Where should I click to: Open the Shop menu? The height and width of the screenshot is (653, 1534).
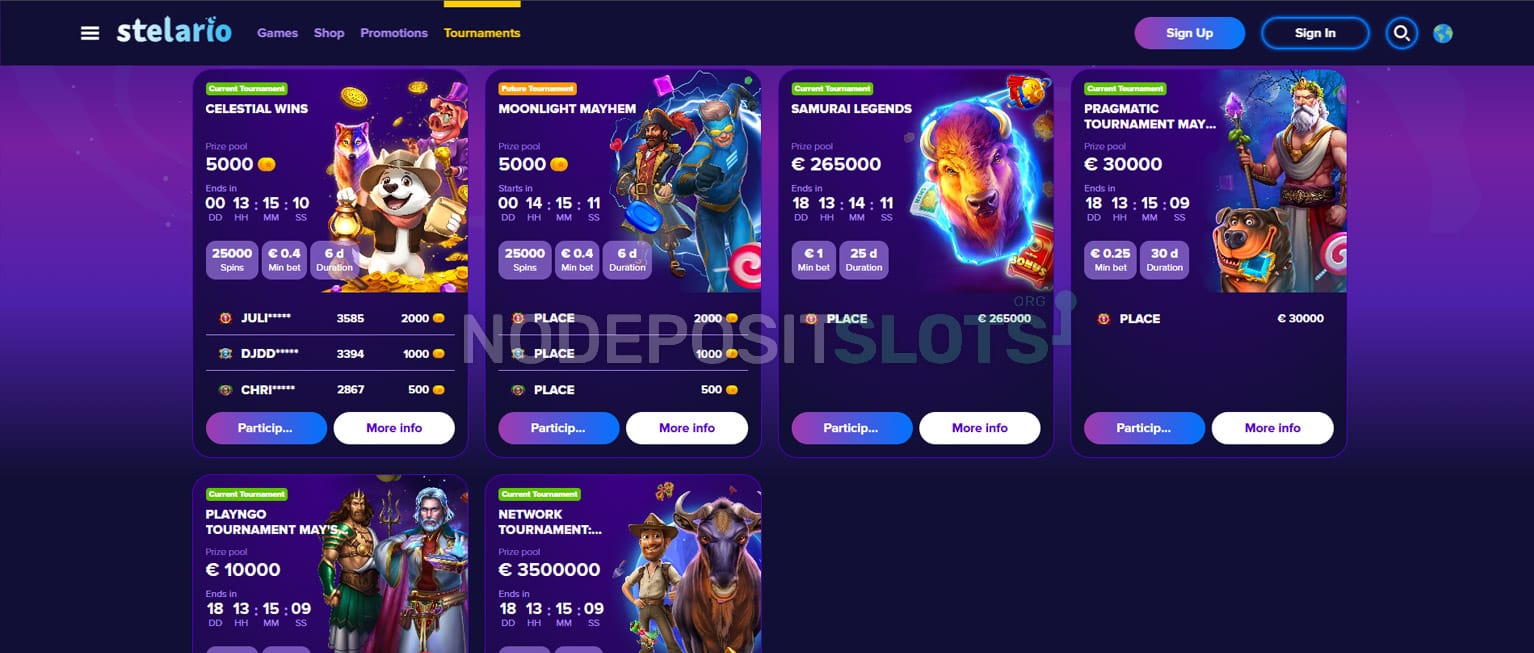click(x=329, y=33)
